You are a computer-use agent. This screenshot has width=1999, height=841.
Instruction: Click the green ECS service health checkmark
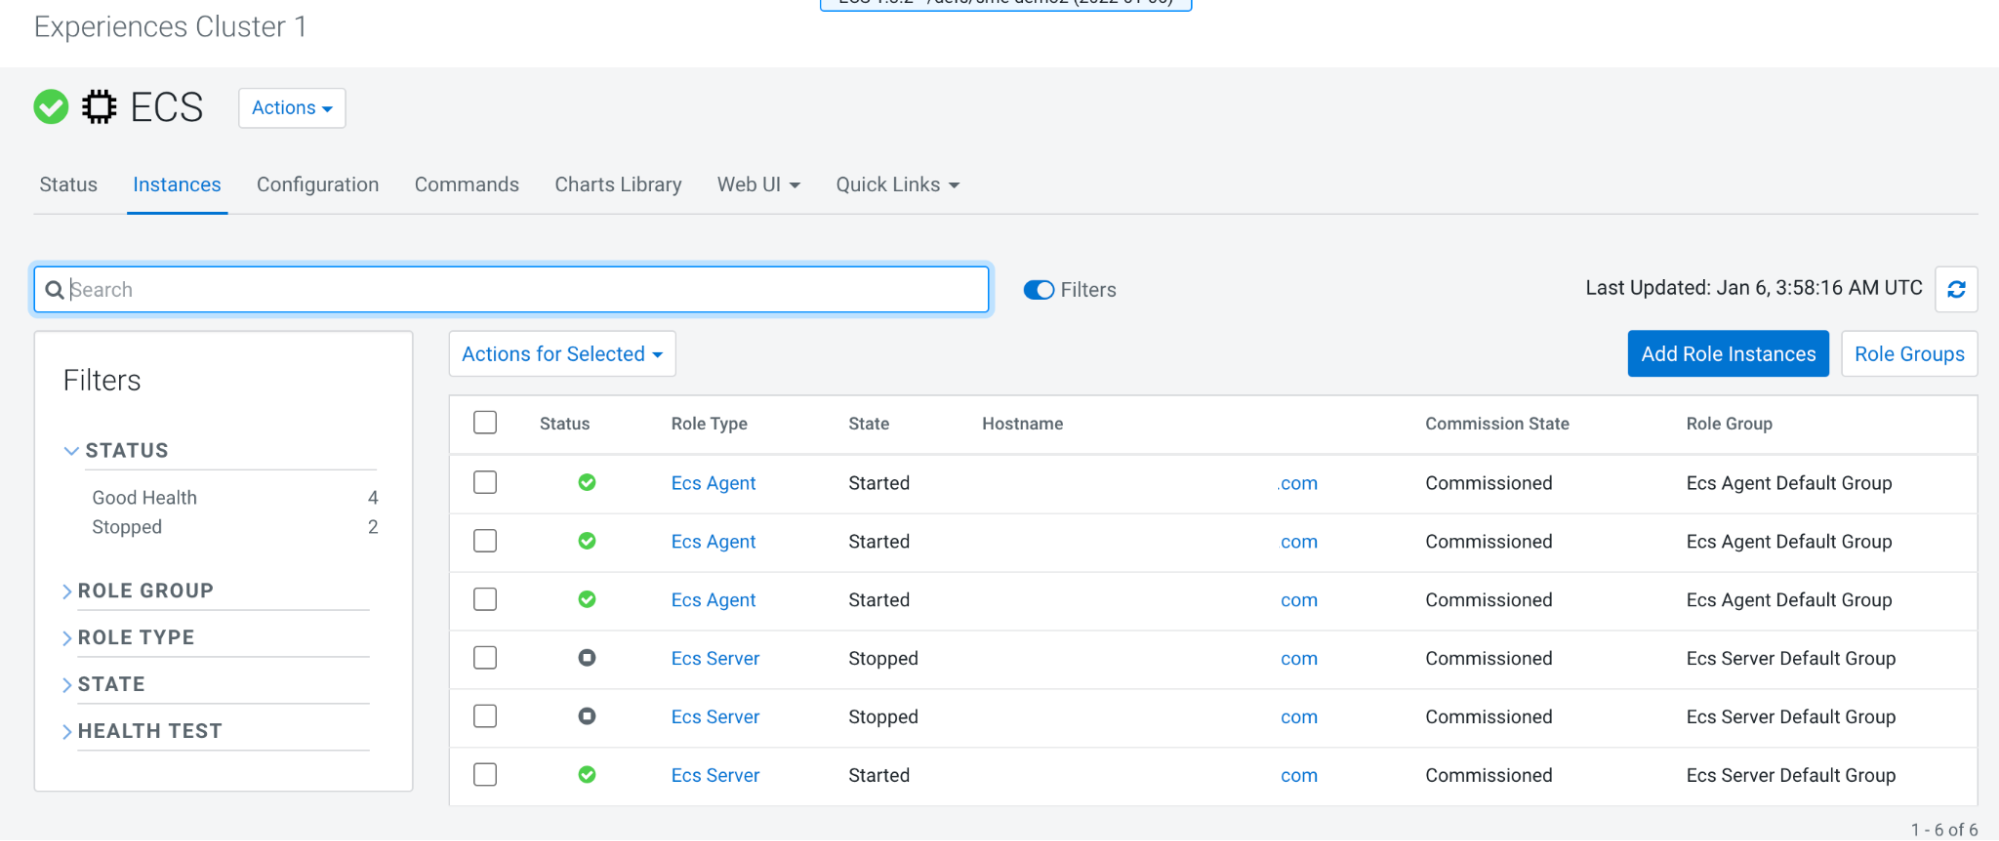[51, 107]
